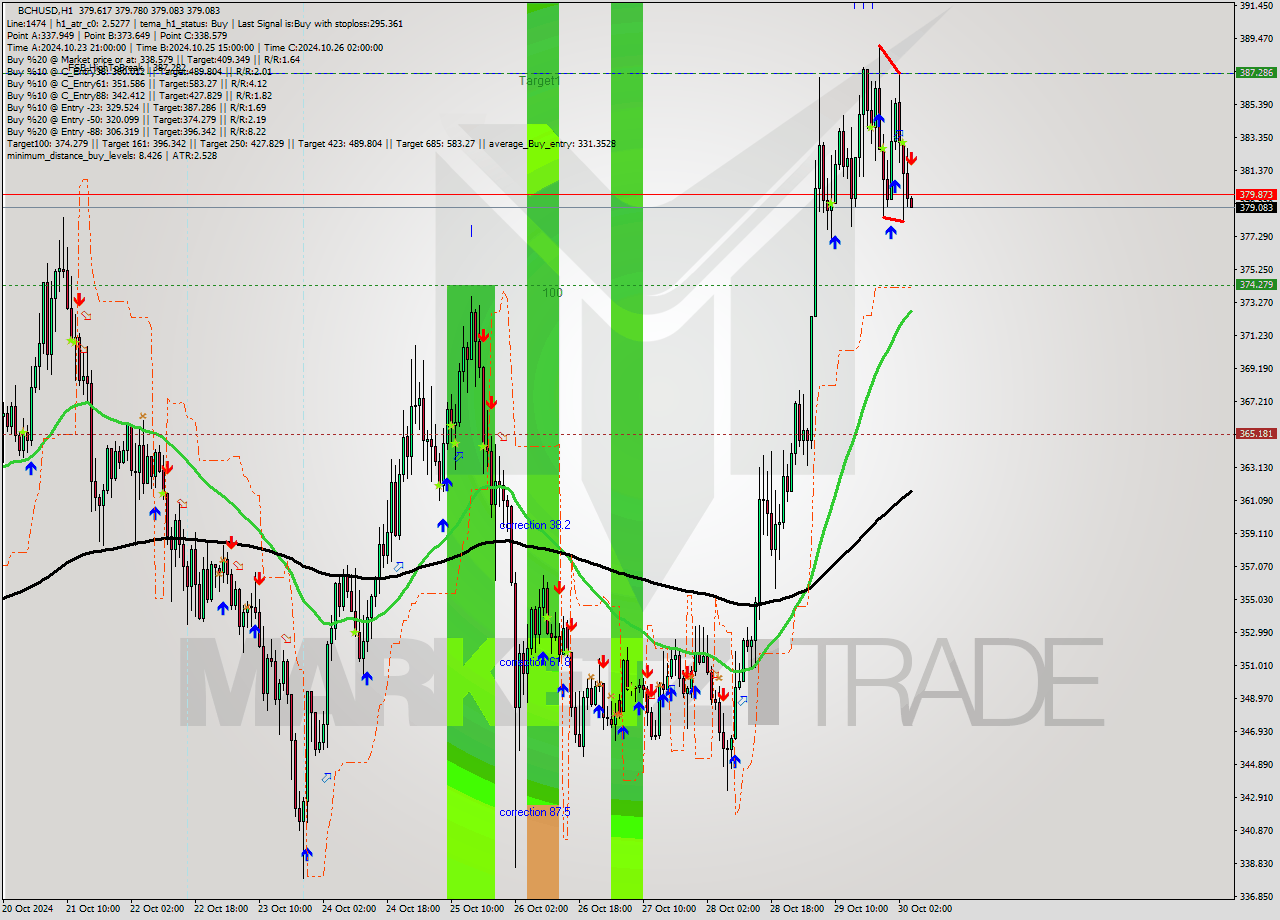Click the 385.390 price axis value
This screenshot has width=1280, height=920.
point(1256,105)
